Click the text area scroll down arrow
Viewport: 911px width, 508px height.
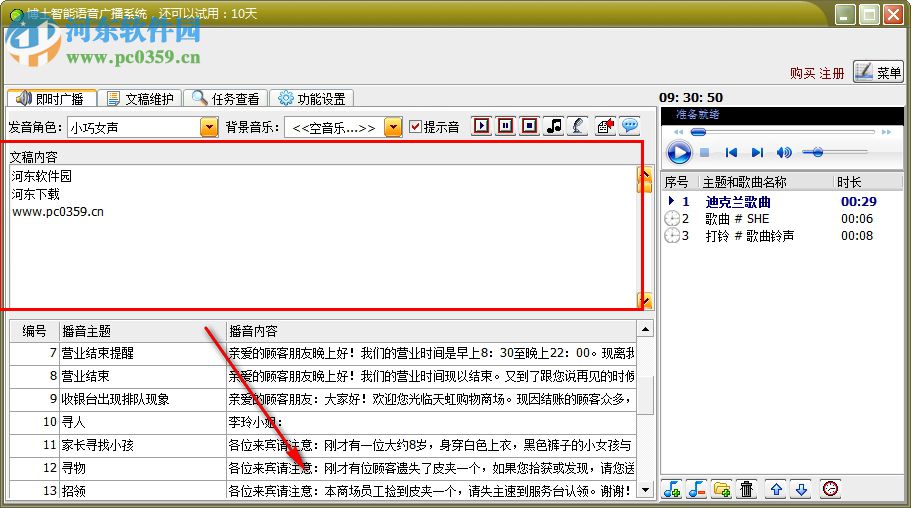[644, 300]
